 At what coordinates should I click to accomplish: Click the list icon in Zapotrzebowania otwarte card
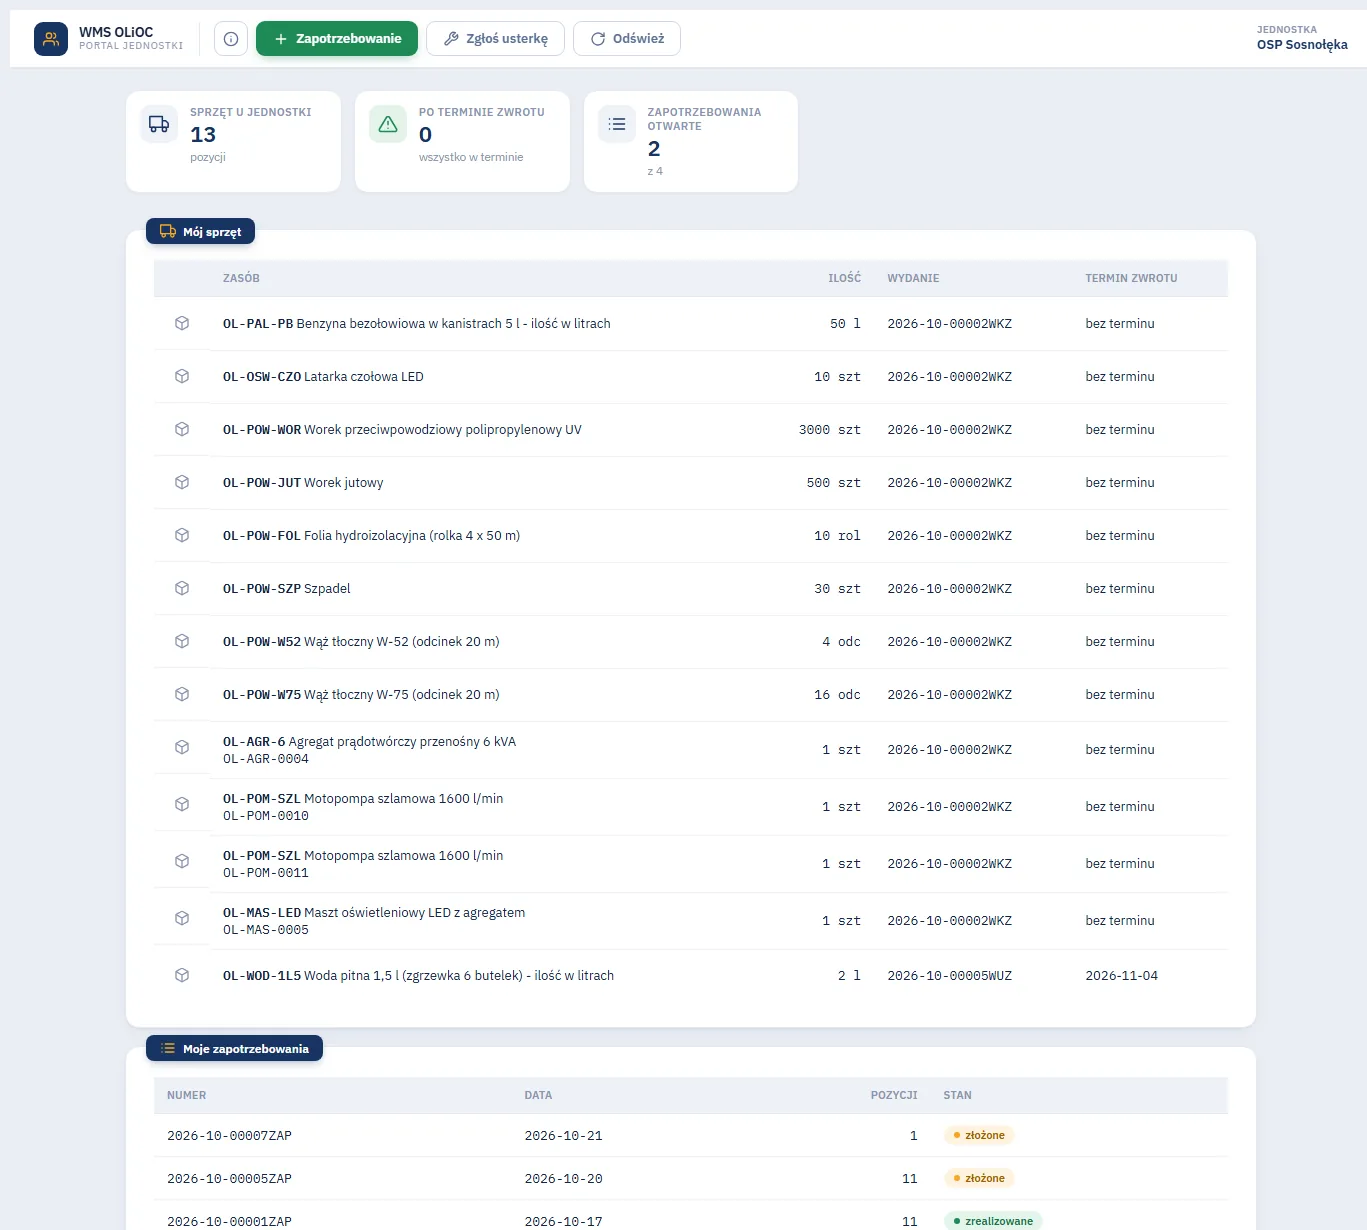pos(617,124)
